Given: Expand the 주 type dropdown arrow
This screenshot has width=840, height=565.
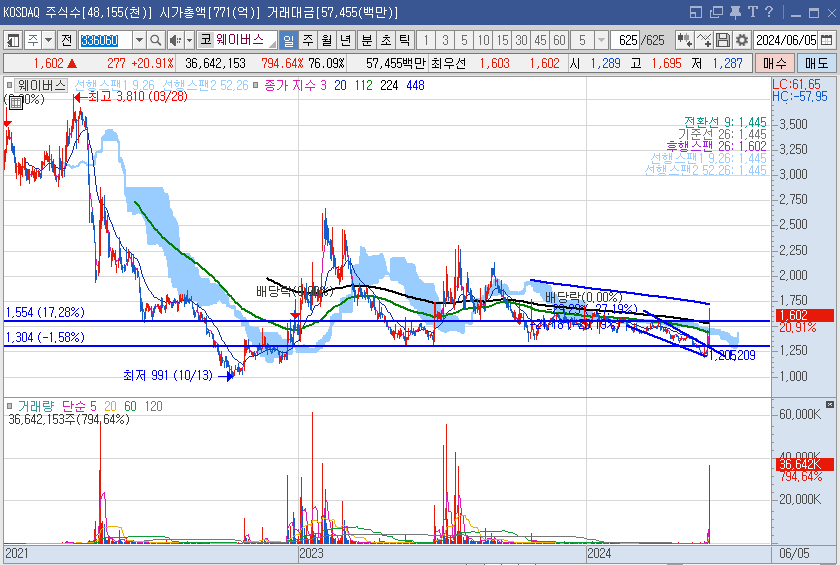Looking at the screenshot, I should pos(49,40).
